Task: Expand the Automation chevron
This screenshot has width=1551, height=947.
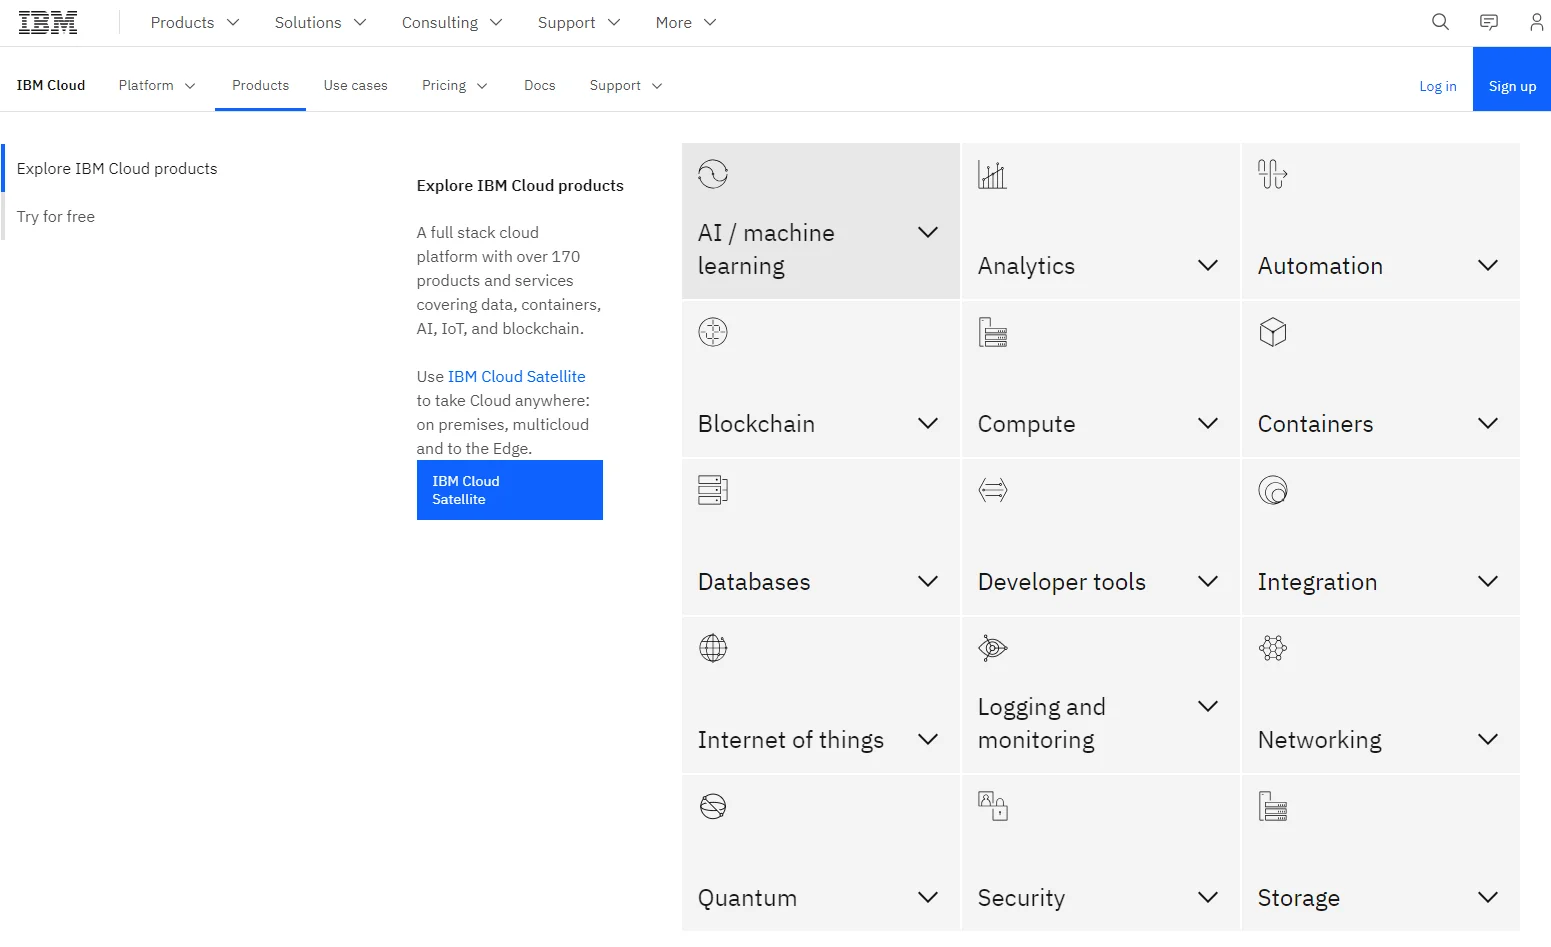Action: [x=1488, y=265]
